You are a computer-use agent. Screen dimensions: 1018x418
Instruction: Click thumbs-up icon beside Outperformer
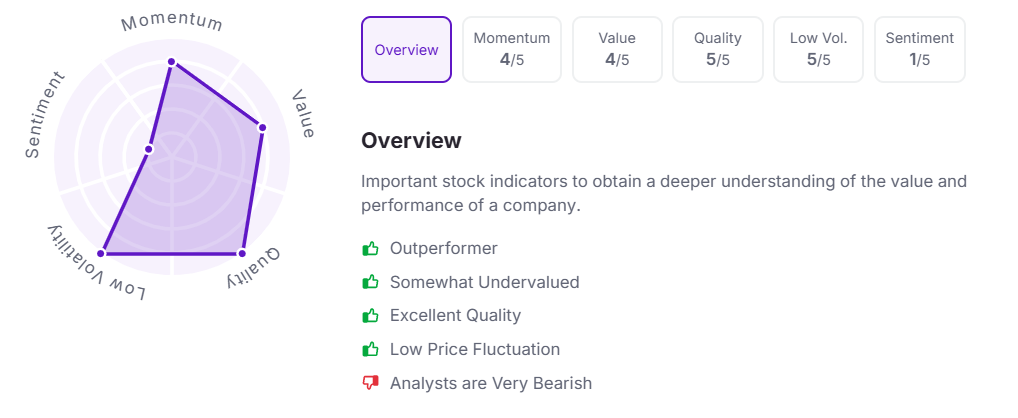click(x=371, y=249)
